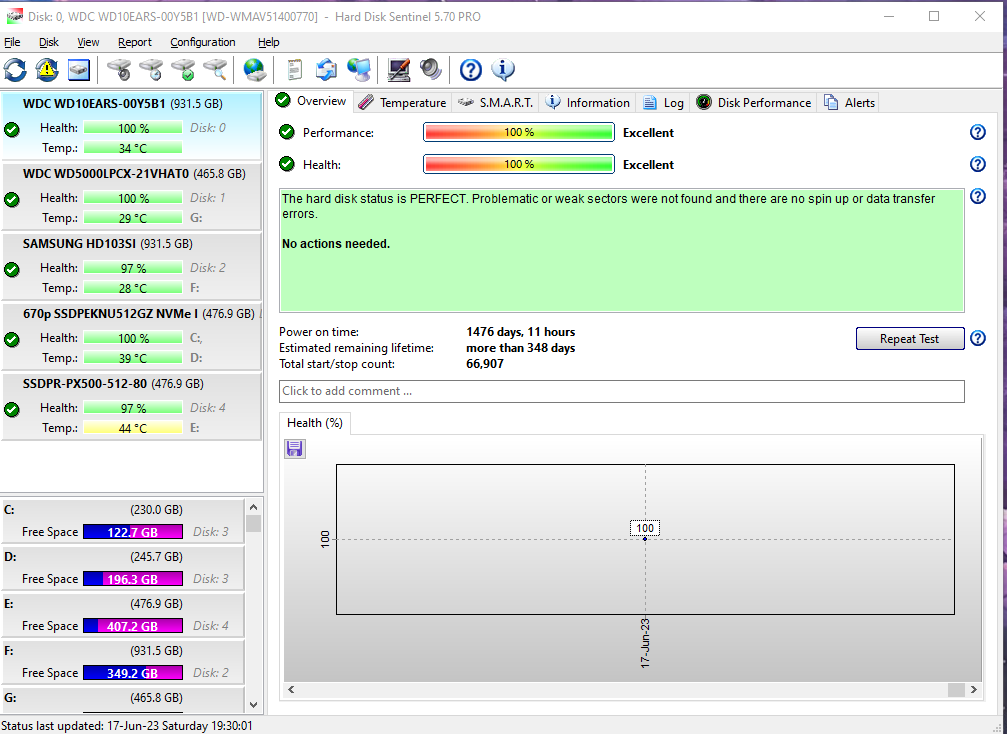The height and width of the screenshot is (734, 1007).
Task: Click the green check icon beside Performance label
Action: [286, 132]
